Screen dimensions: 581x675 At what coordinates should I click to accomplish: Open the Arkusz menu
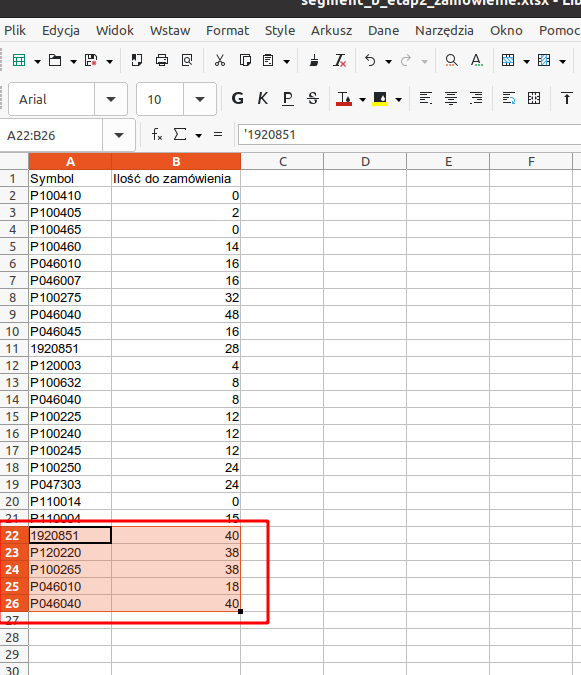tap(331, 31)
